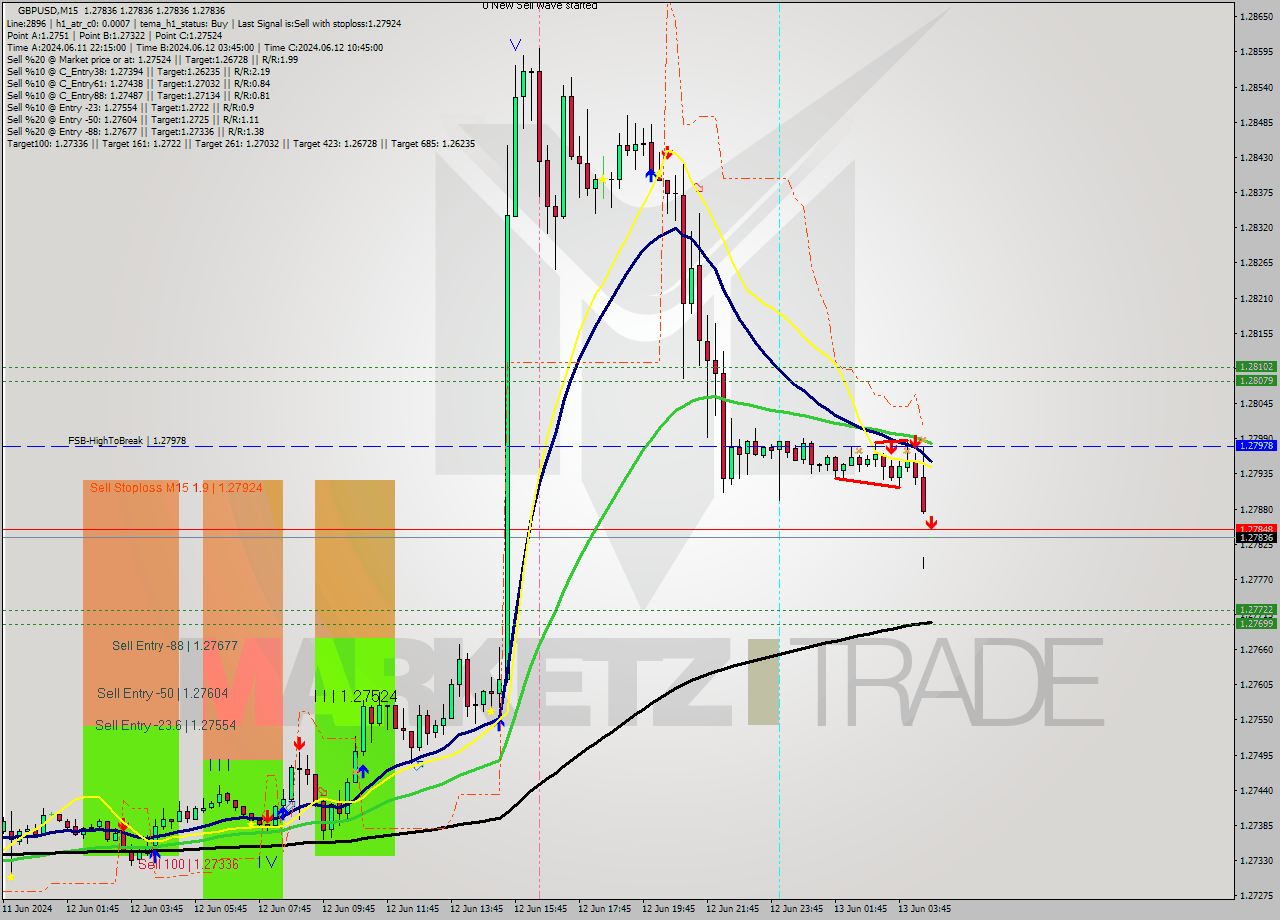Select the Point A:1.2751 info line
The image size is (1280, 920).
pyautogui.click(x=37, y=35)
